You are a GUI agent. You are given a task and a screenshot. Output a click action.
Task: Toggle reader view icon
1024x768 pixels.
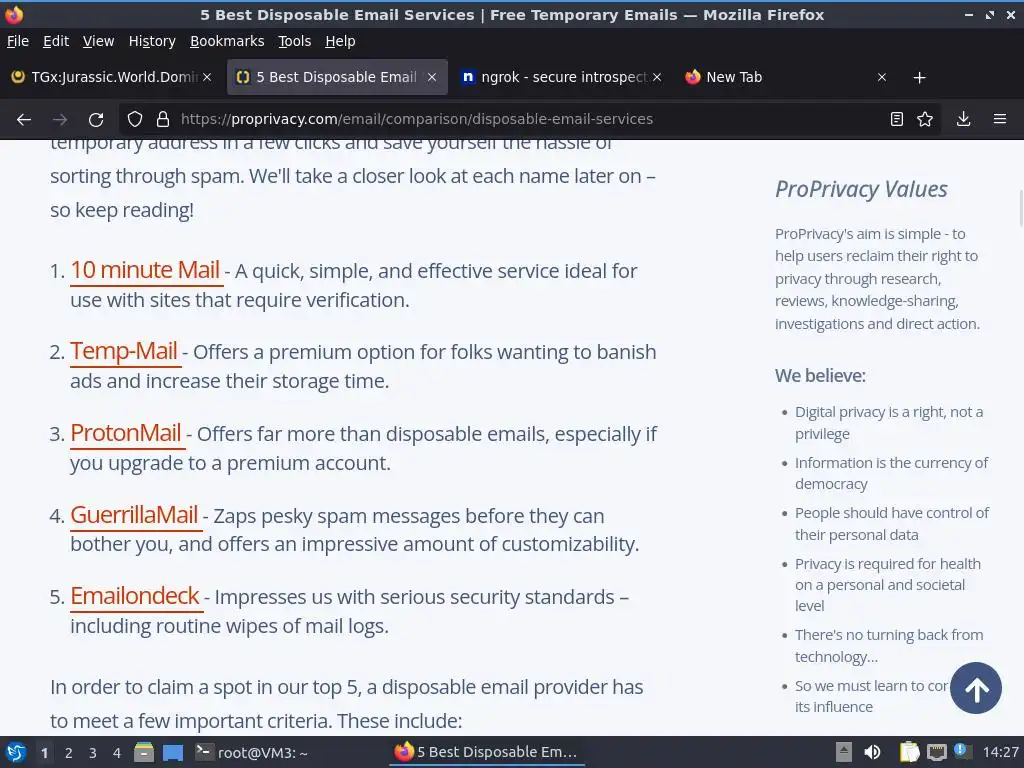coord(897,119)
